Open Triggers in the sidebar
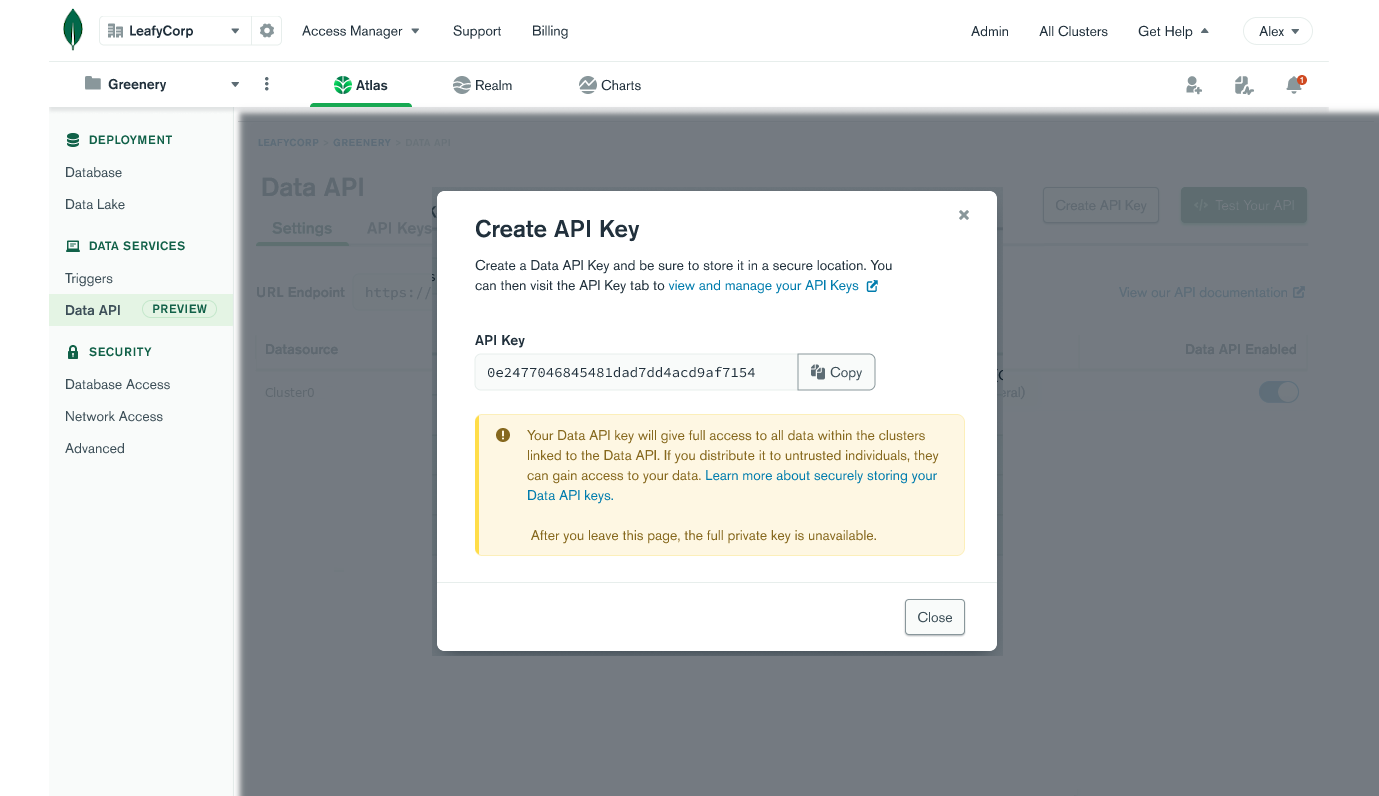This screenshot has height=796, width=1379. point(89,278)
